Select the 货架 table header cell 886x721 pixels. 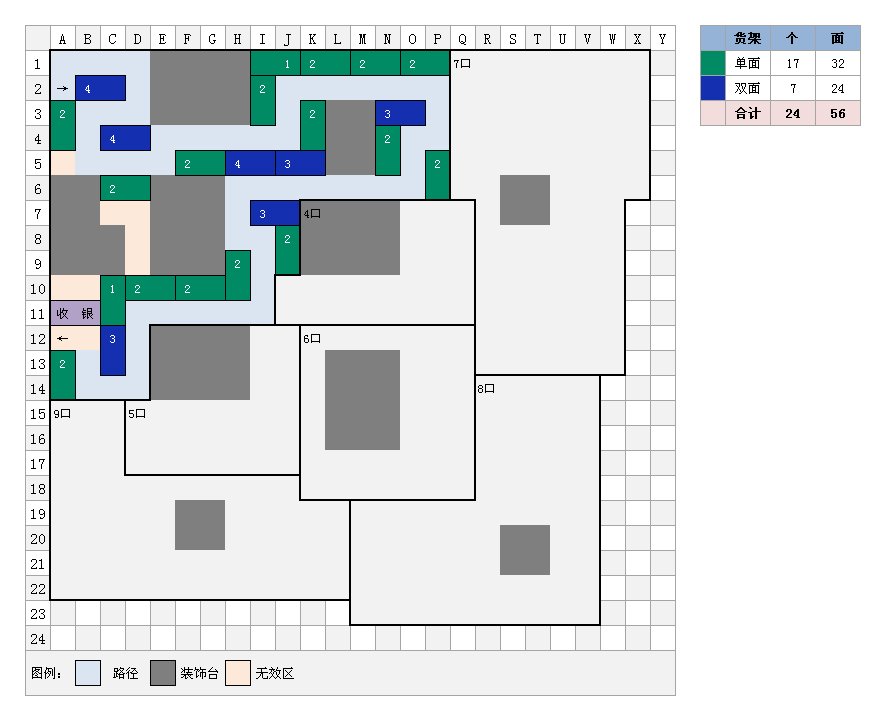pos(747,38)
